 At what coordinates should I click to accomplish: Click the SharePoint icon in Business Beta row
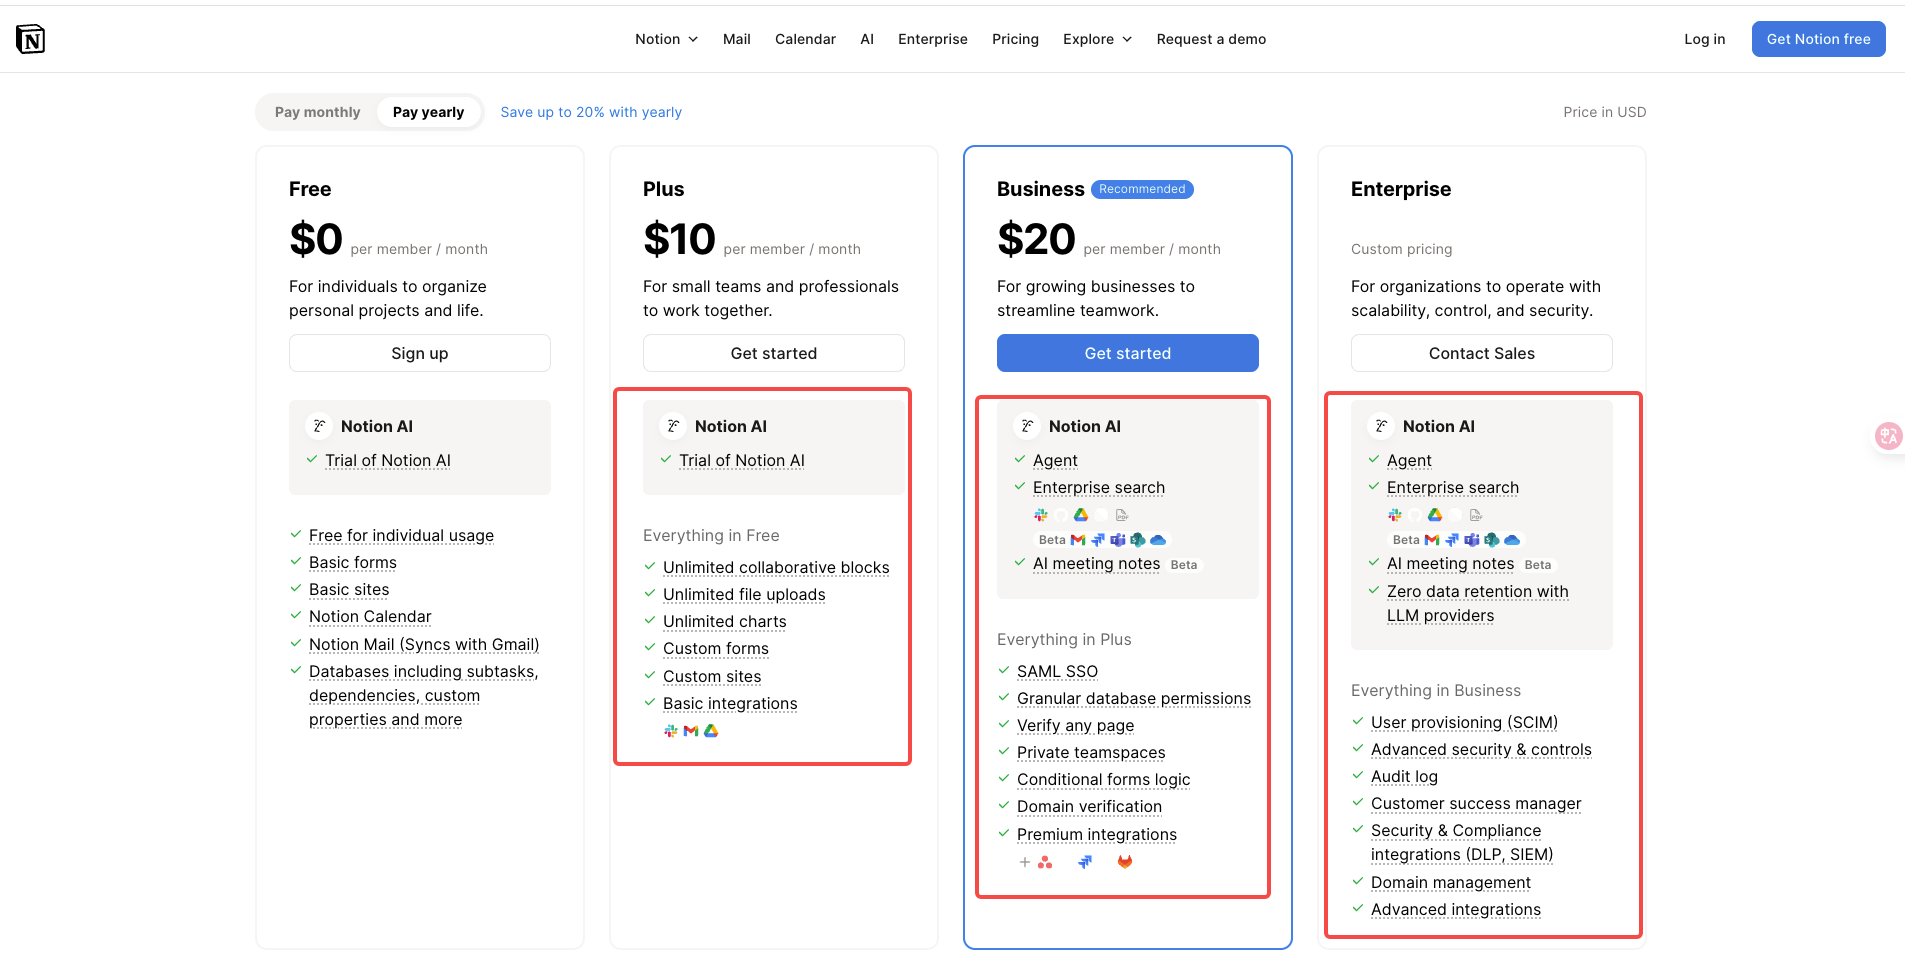[x=1138, y=540]
